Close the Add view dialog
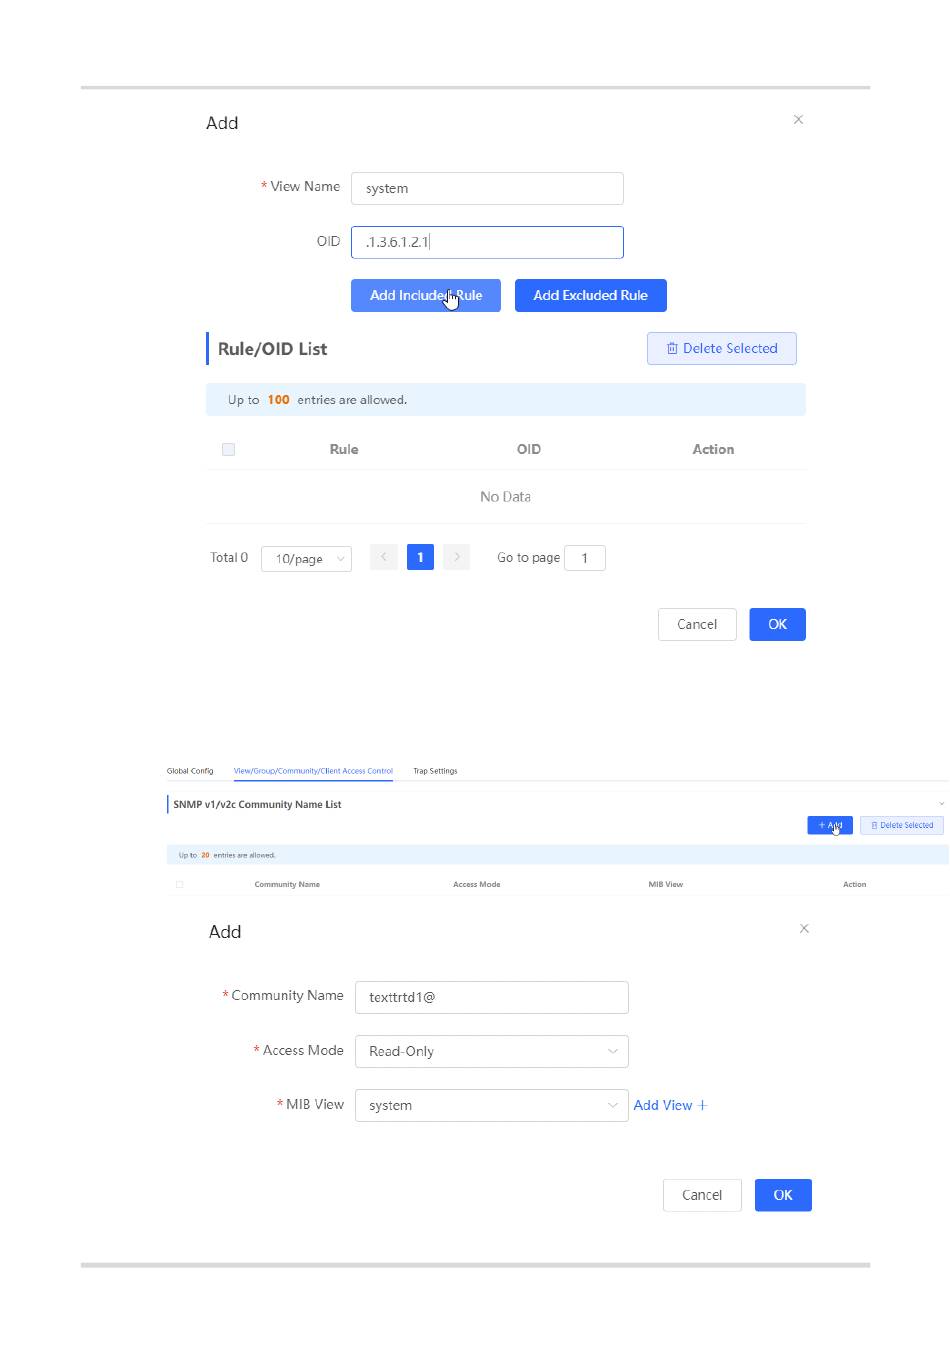The width and height of the screenshot is (950, 1353). [798, 120]
